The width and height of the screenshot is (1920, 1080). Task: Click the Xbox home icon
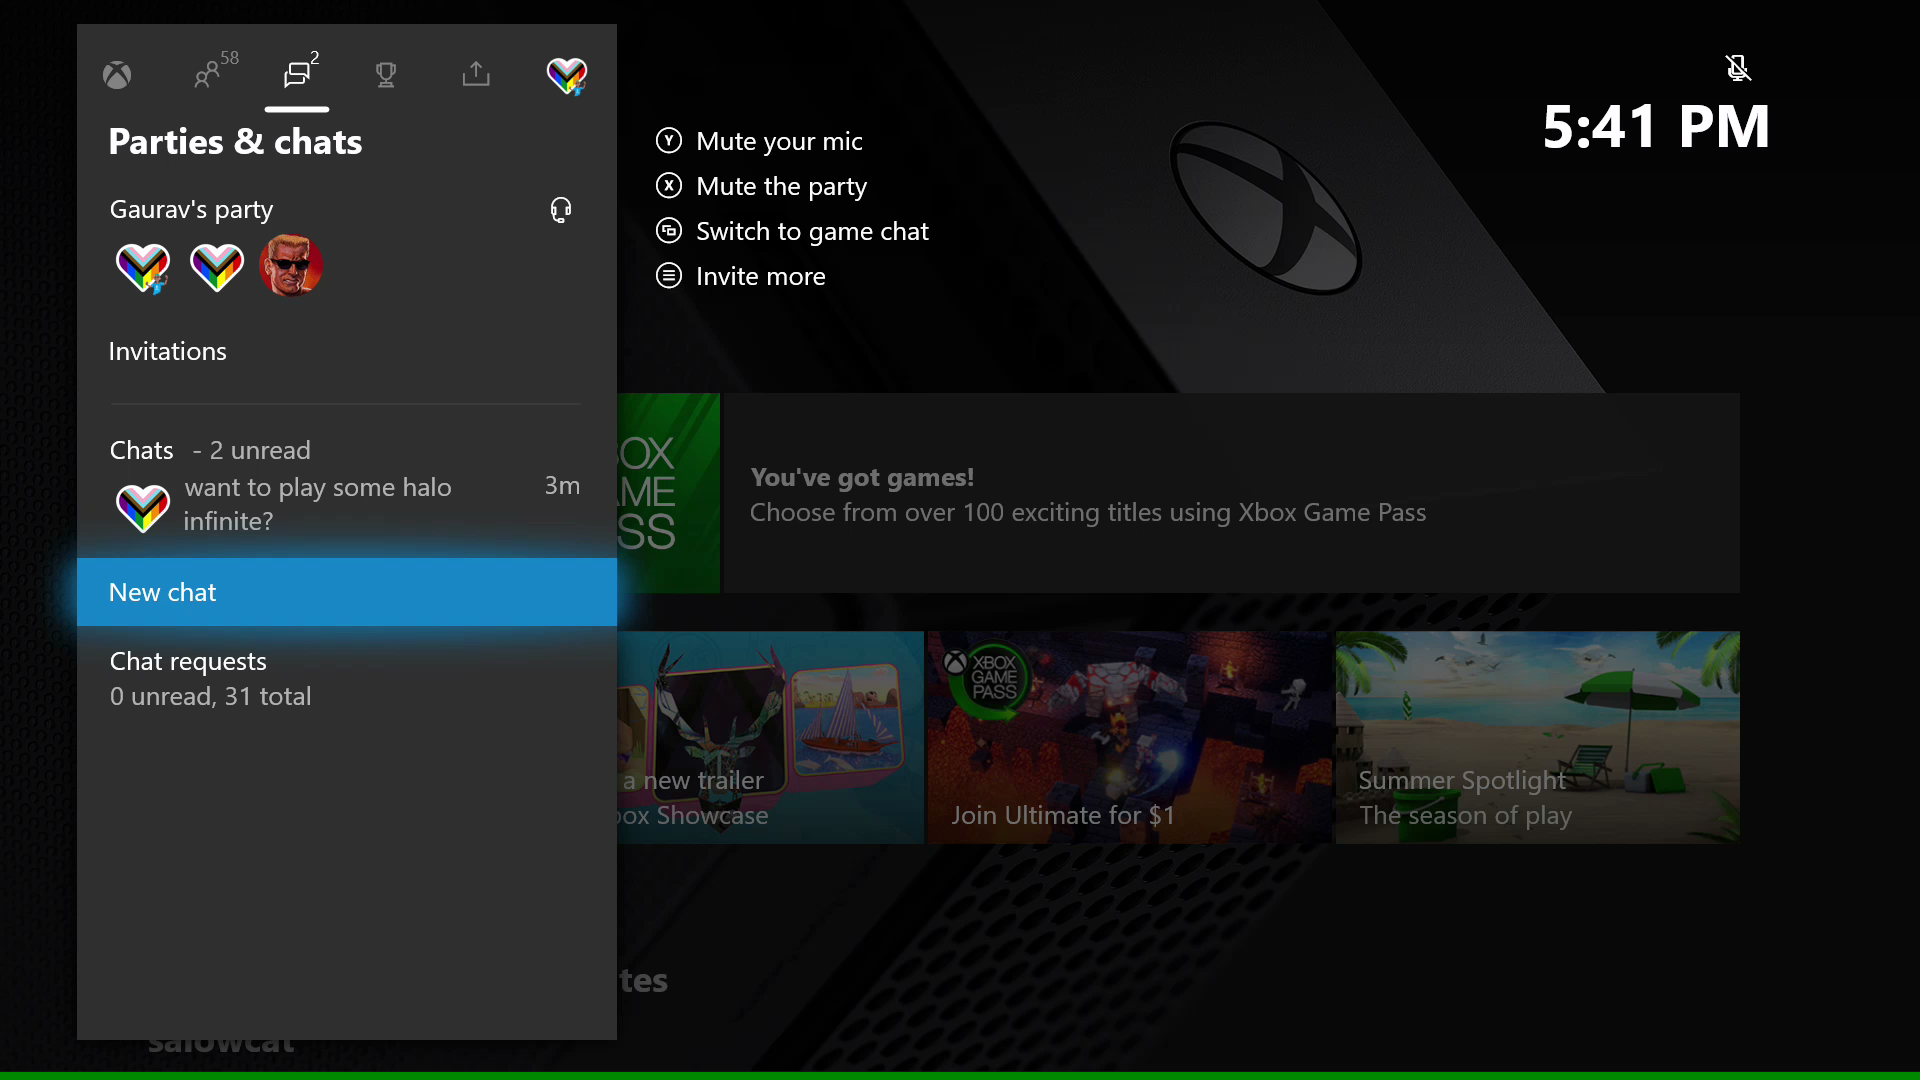pos(117,74)
